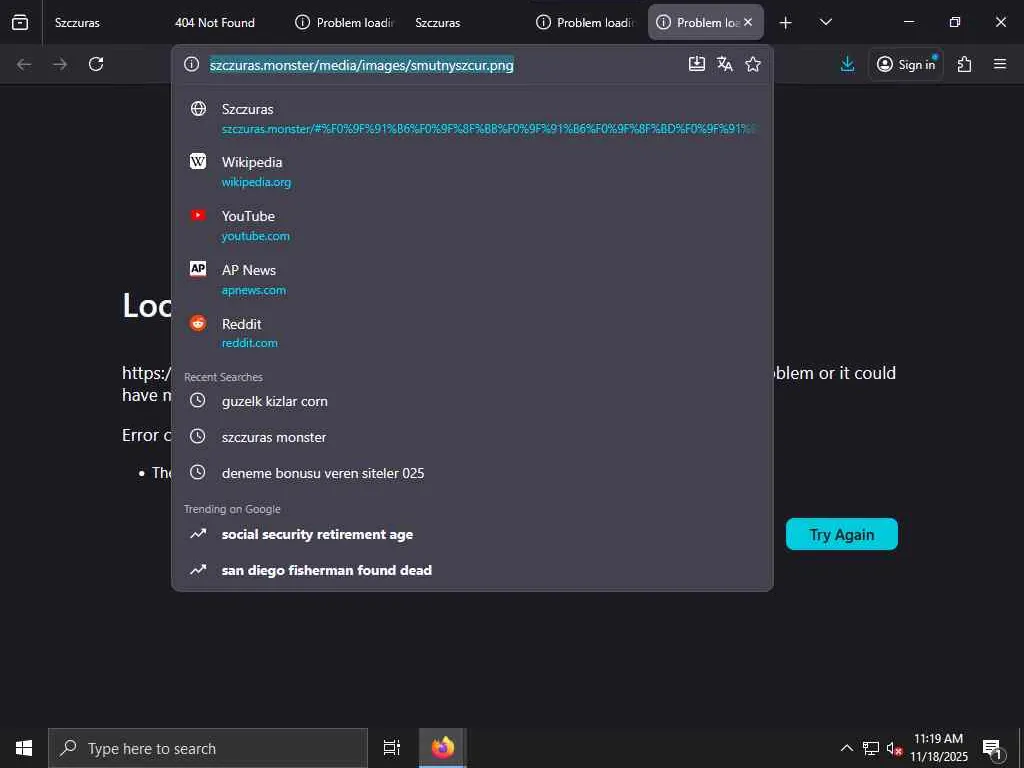Restore down the Firefox window
Viewport: 1024px width, 768px height.
[x=955, y=22]
